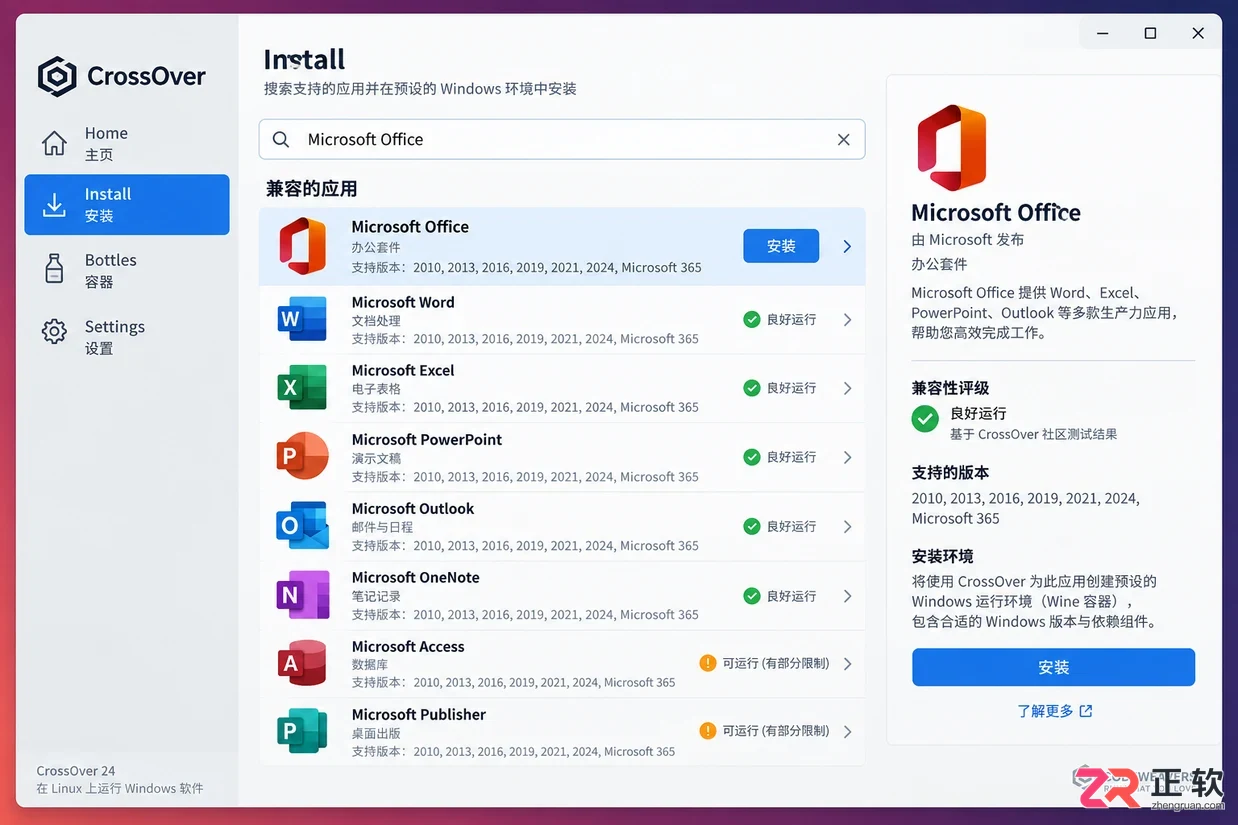Select the Microsoft Publisher entry title
This screenshot has width=1238, height=825.
(x=419, y=714)
